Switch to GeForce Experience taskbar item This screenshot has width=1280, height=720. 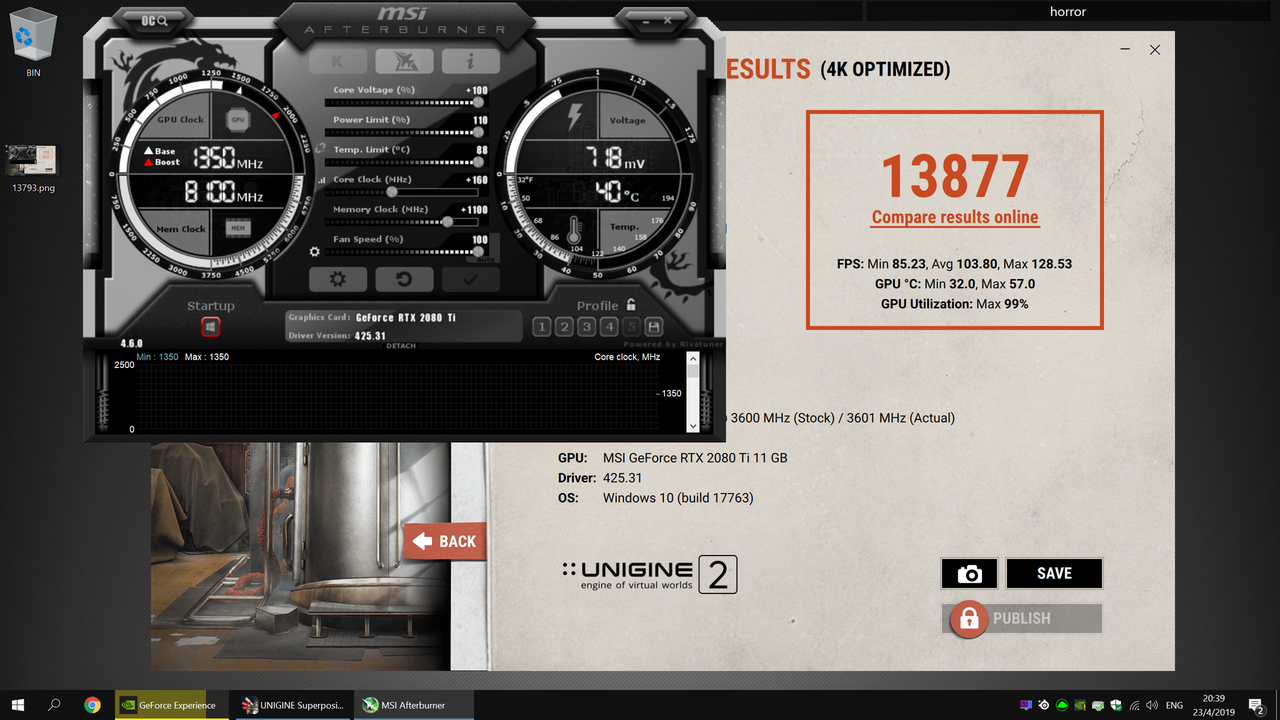170,705
